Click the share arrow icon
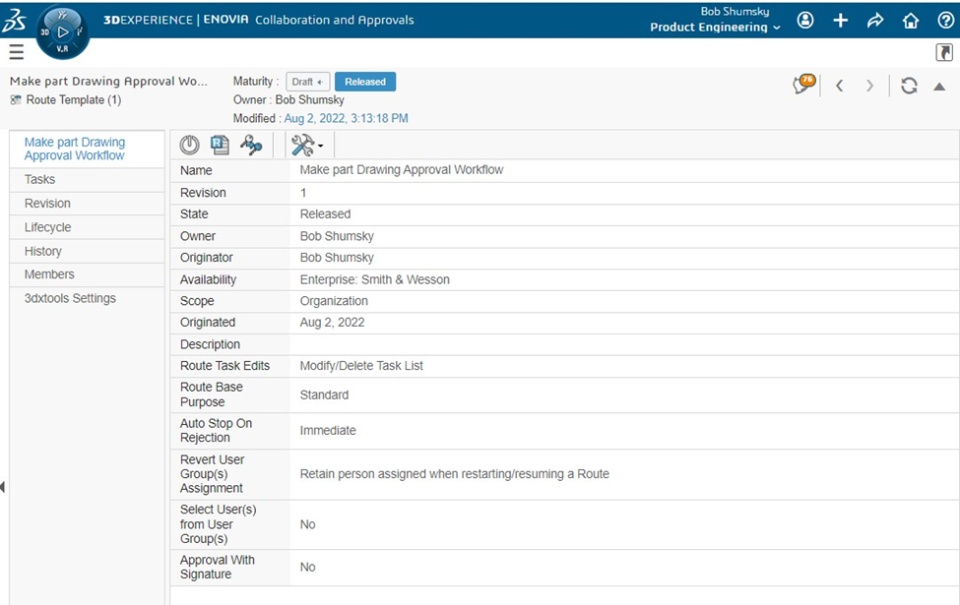 pyautogui.click(x=876, y=20)
